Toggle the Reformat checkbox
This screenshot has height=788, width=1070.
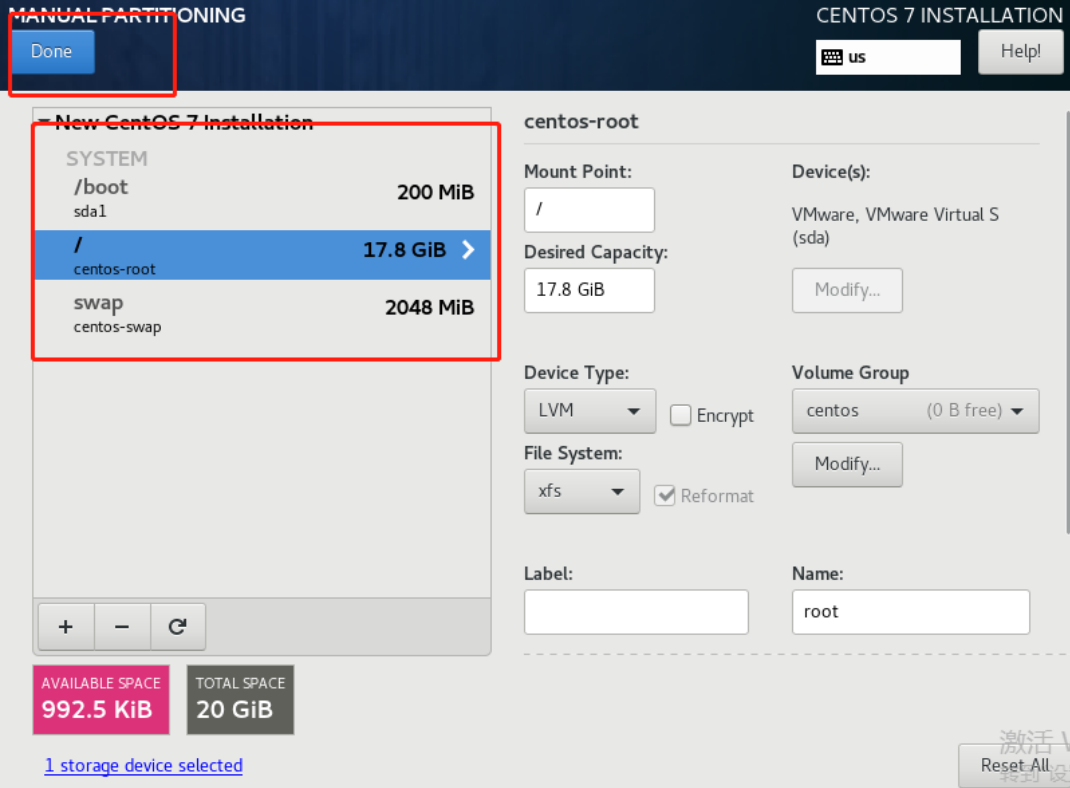[665, 495]
